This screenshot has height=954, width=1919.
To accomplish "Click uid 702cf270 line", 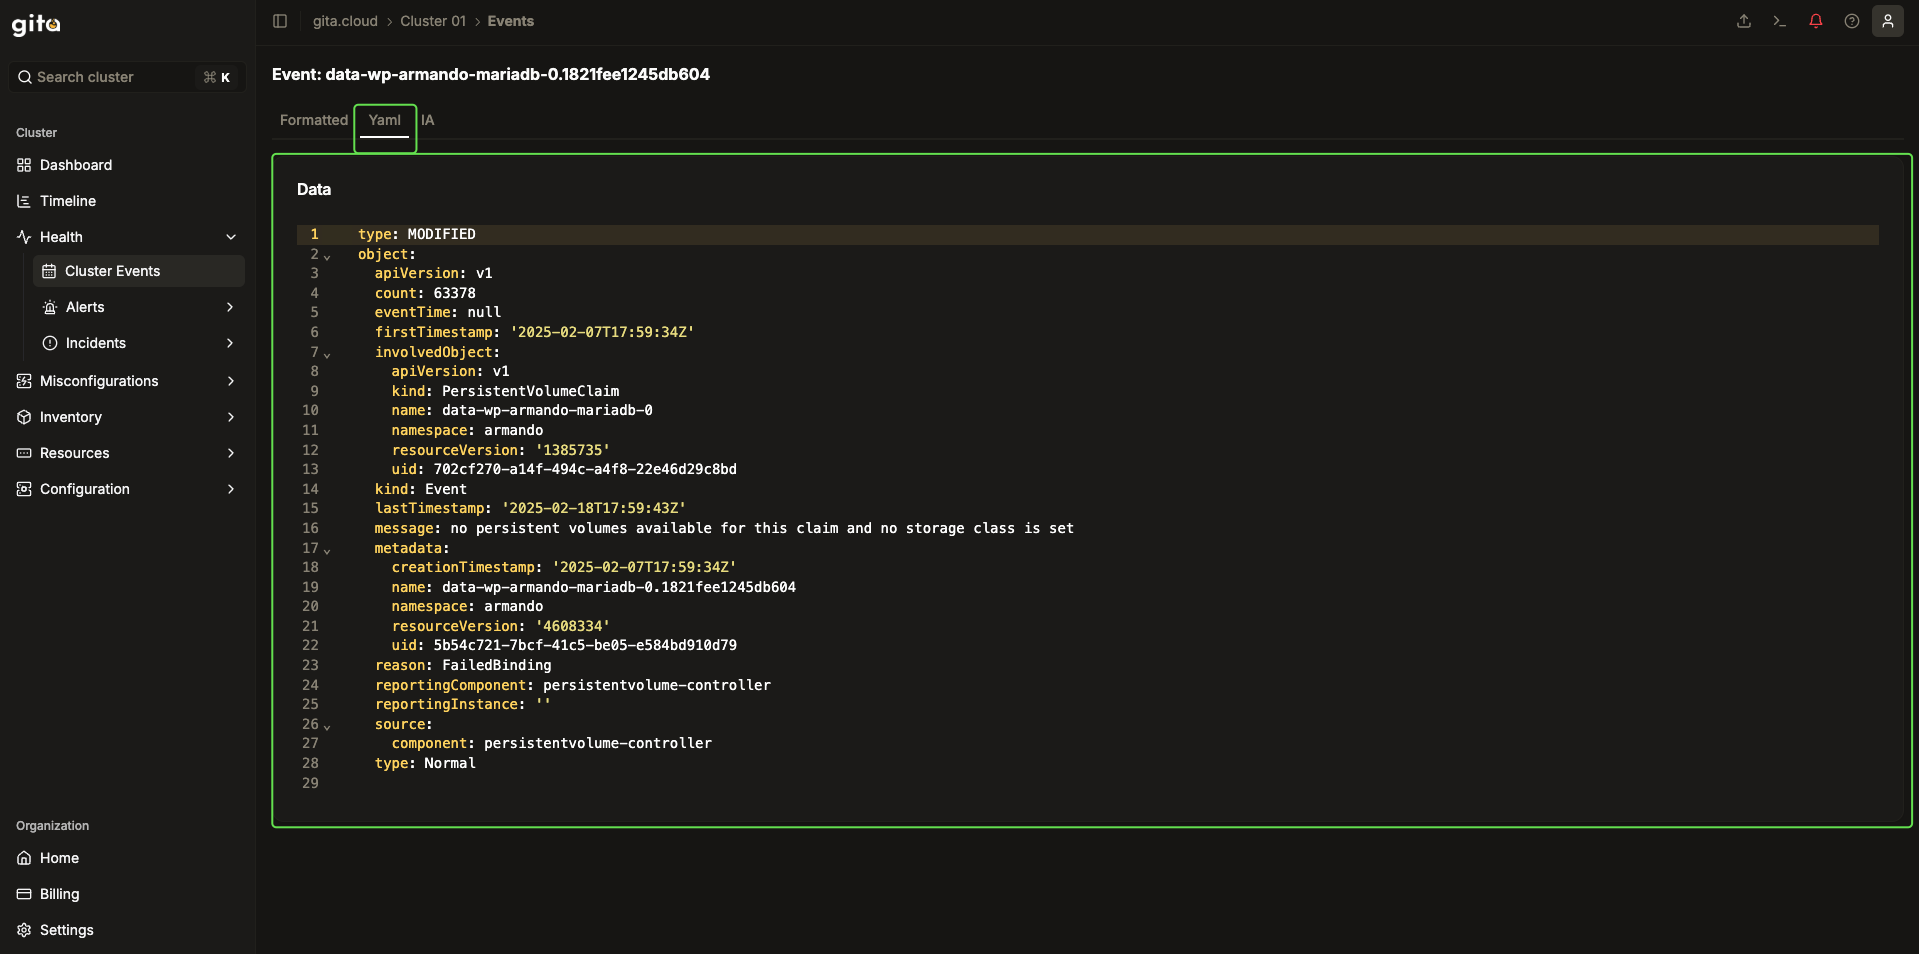I will pyautogui.click(x=564, y=469).
